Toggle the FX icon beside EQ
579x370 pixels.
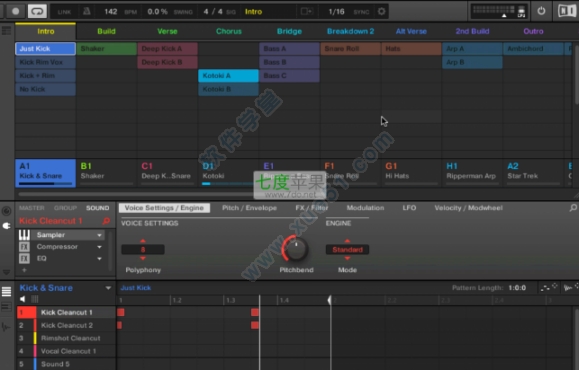[x=24, y=258]
